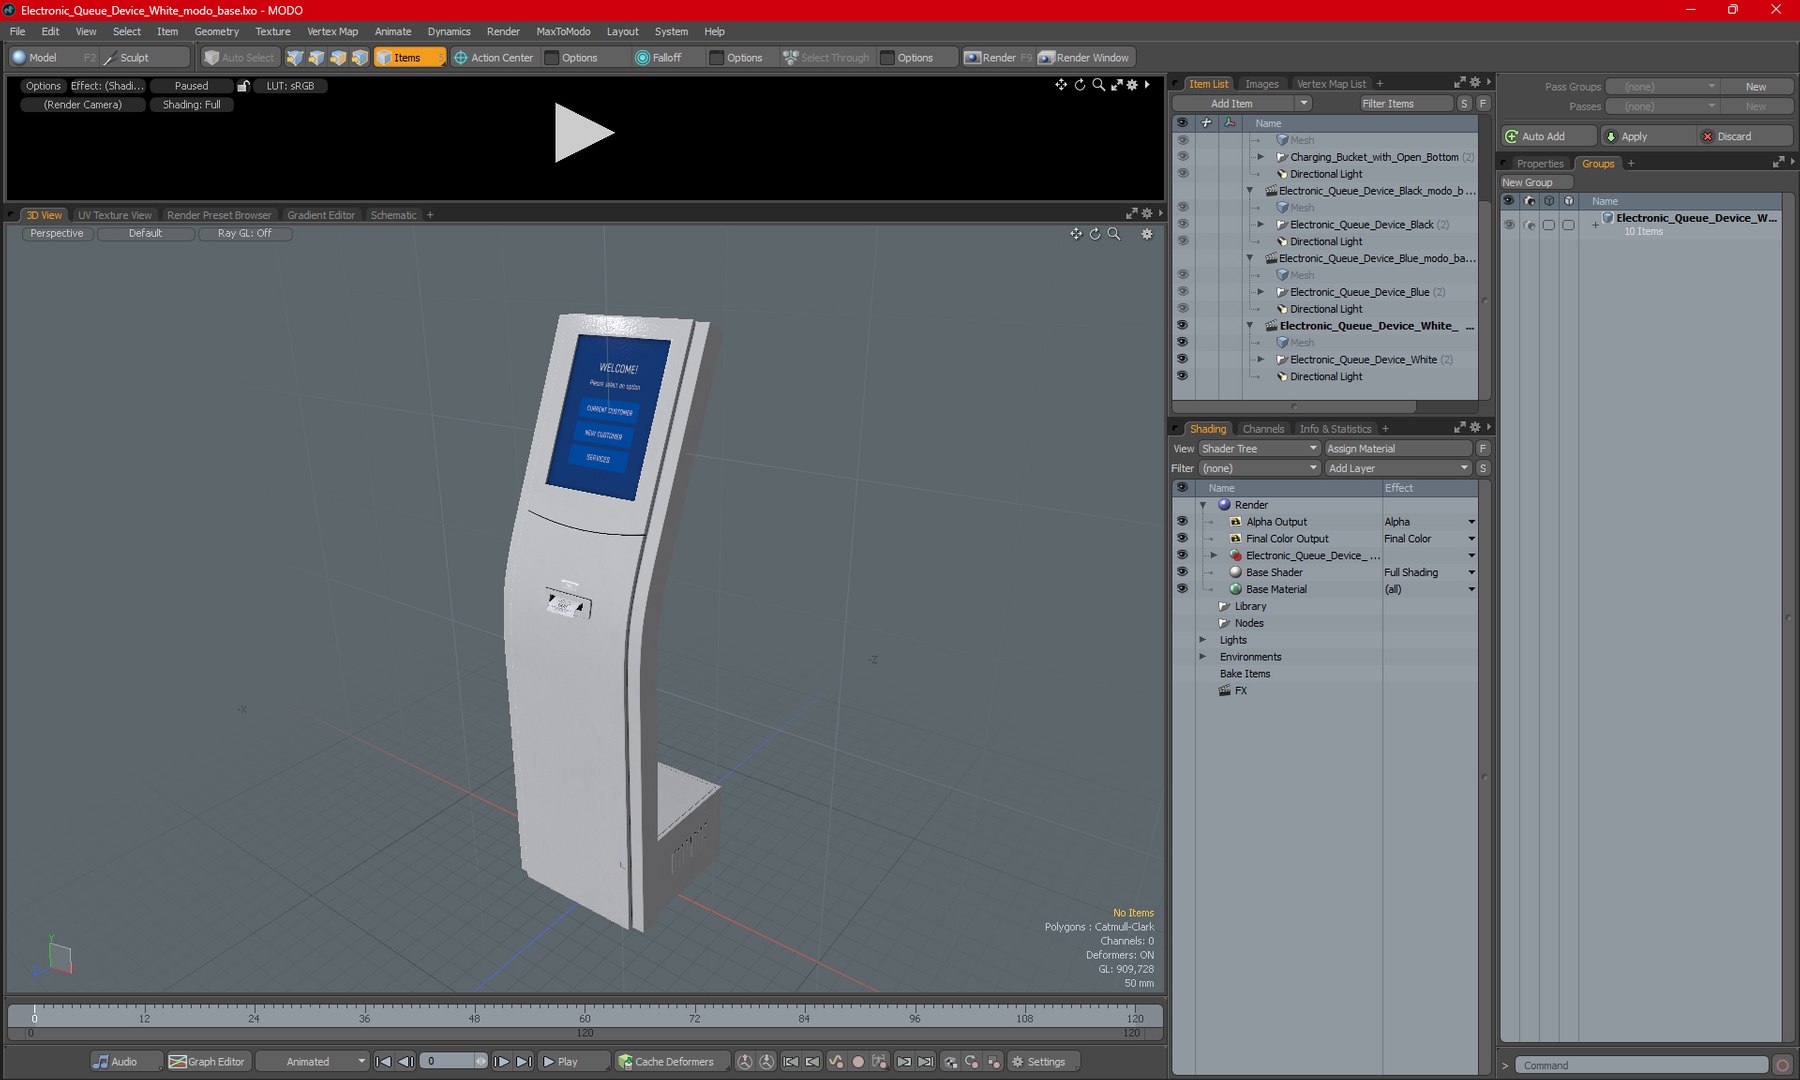Toggle eye for Alpha Output shader layer
The width and height of the screenshot is (1800, 1080).
(x=1182, y=522)
